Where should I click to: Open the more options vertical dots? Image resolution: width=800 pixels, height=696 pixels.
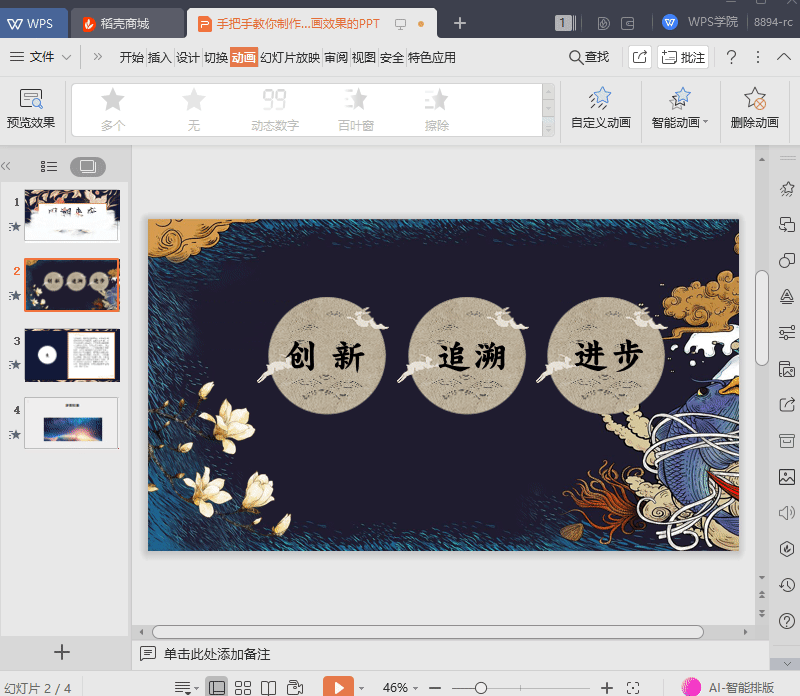(758, 57)
